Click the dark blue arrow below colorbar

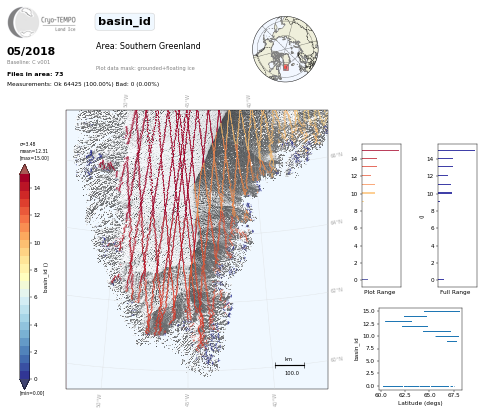click(x=25, y=384)
